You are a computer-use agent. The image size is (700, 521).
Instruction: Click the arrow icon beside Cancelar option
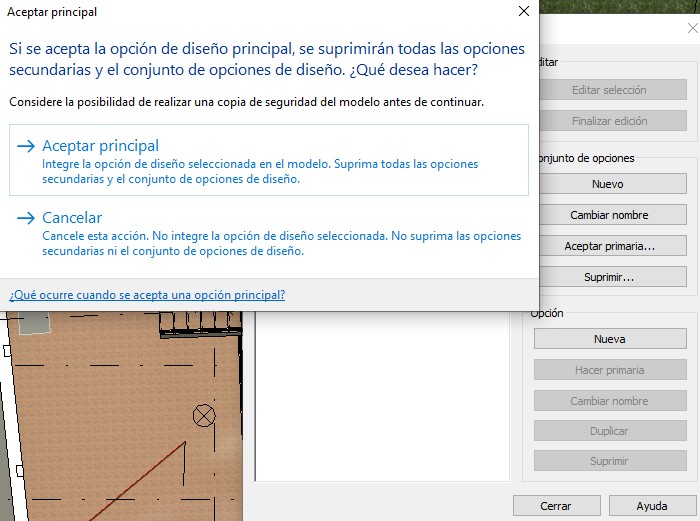[26, 218]
